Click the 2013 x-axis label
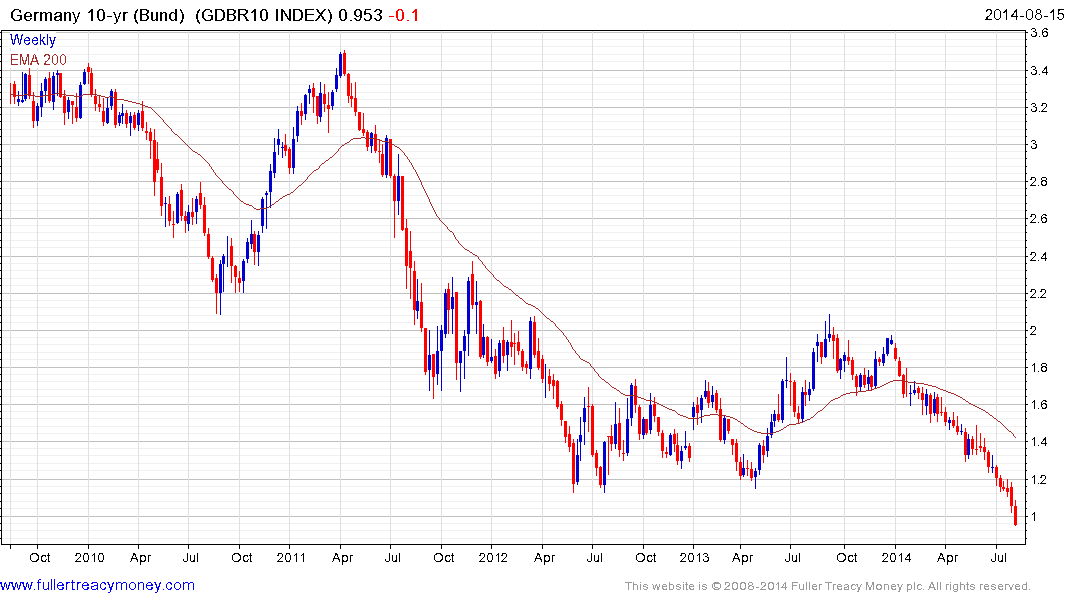The height and width of the screenshot is (600, 1075). 694,557
